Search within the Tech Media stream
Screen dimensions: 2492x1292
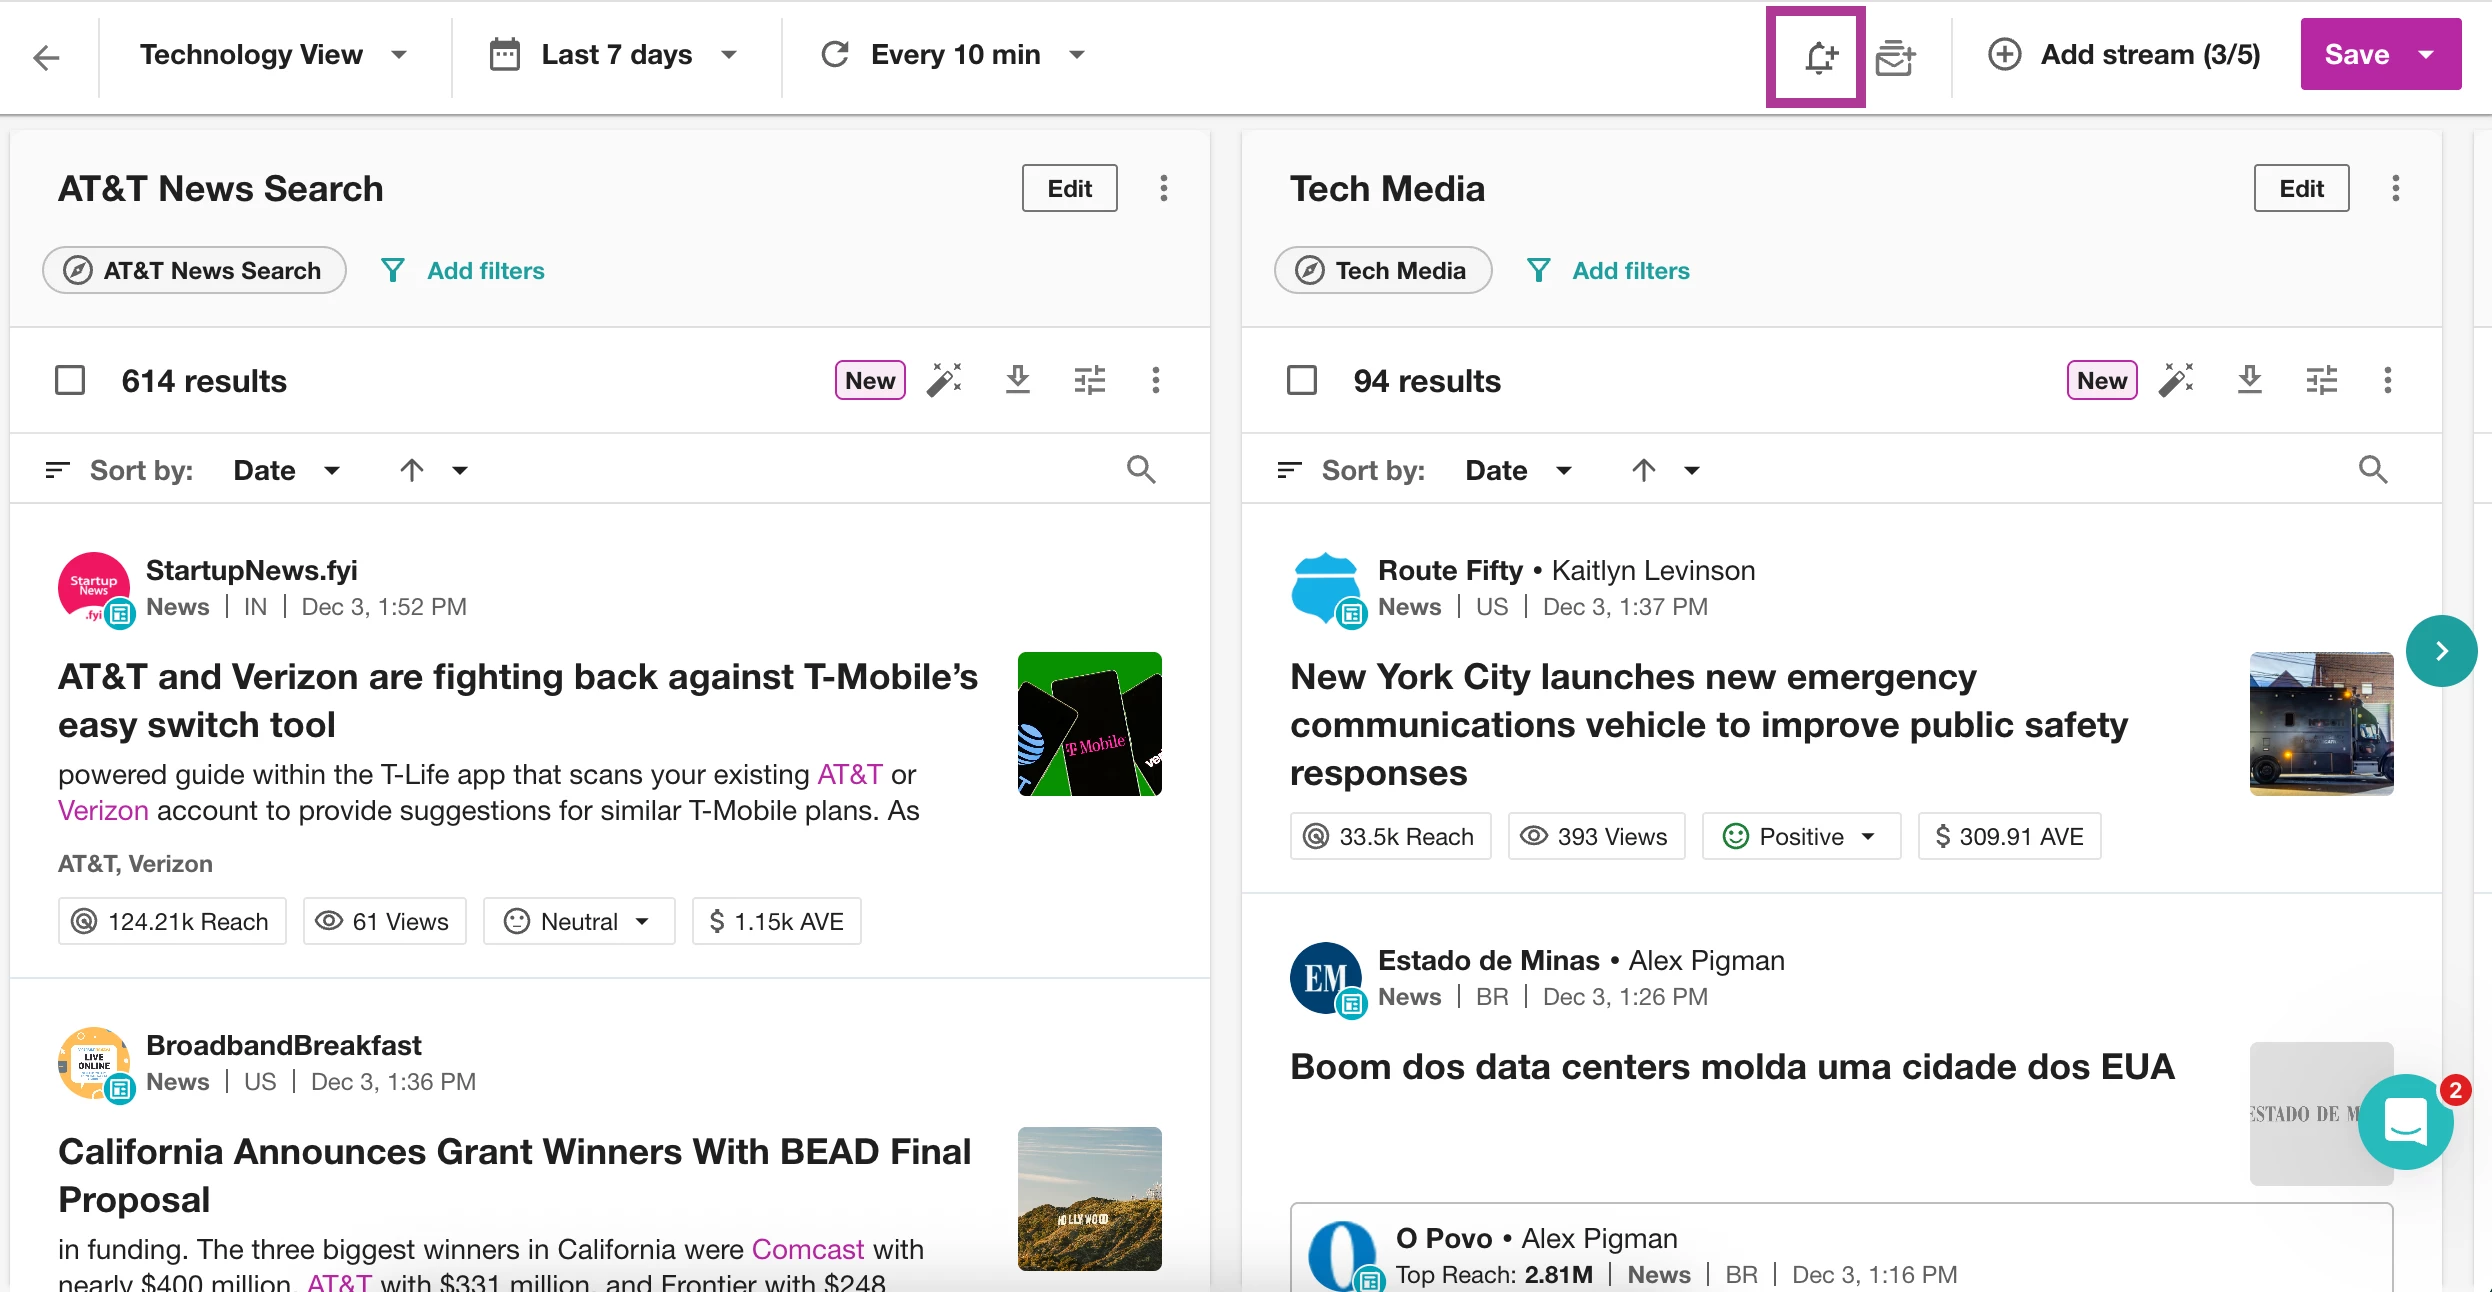pyautogui.click(x=2372, y=470)
